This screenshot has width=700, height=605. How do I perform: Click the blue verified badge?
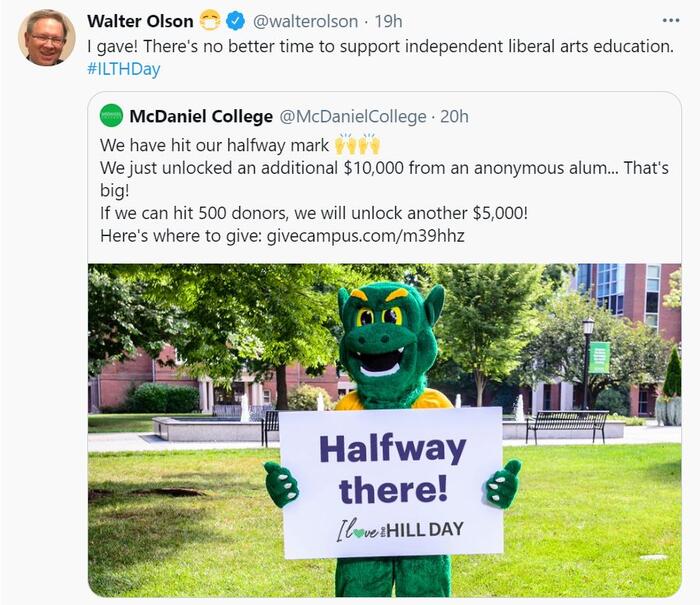tap(236, 21)
